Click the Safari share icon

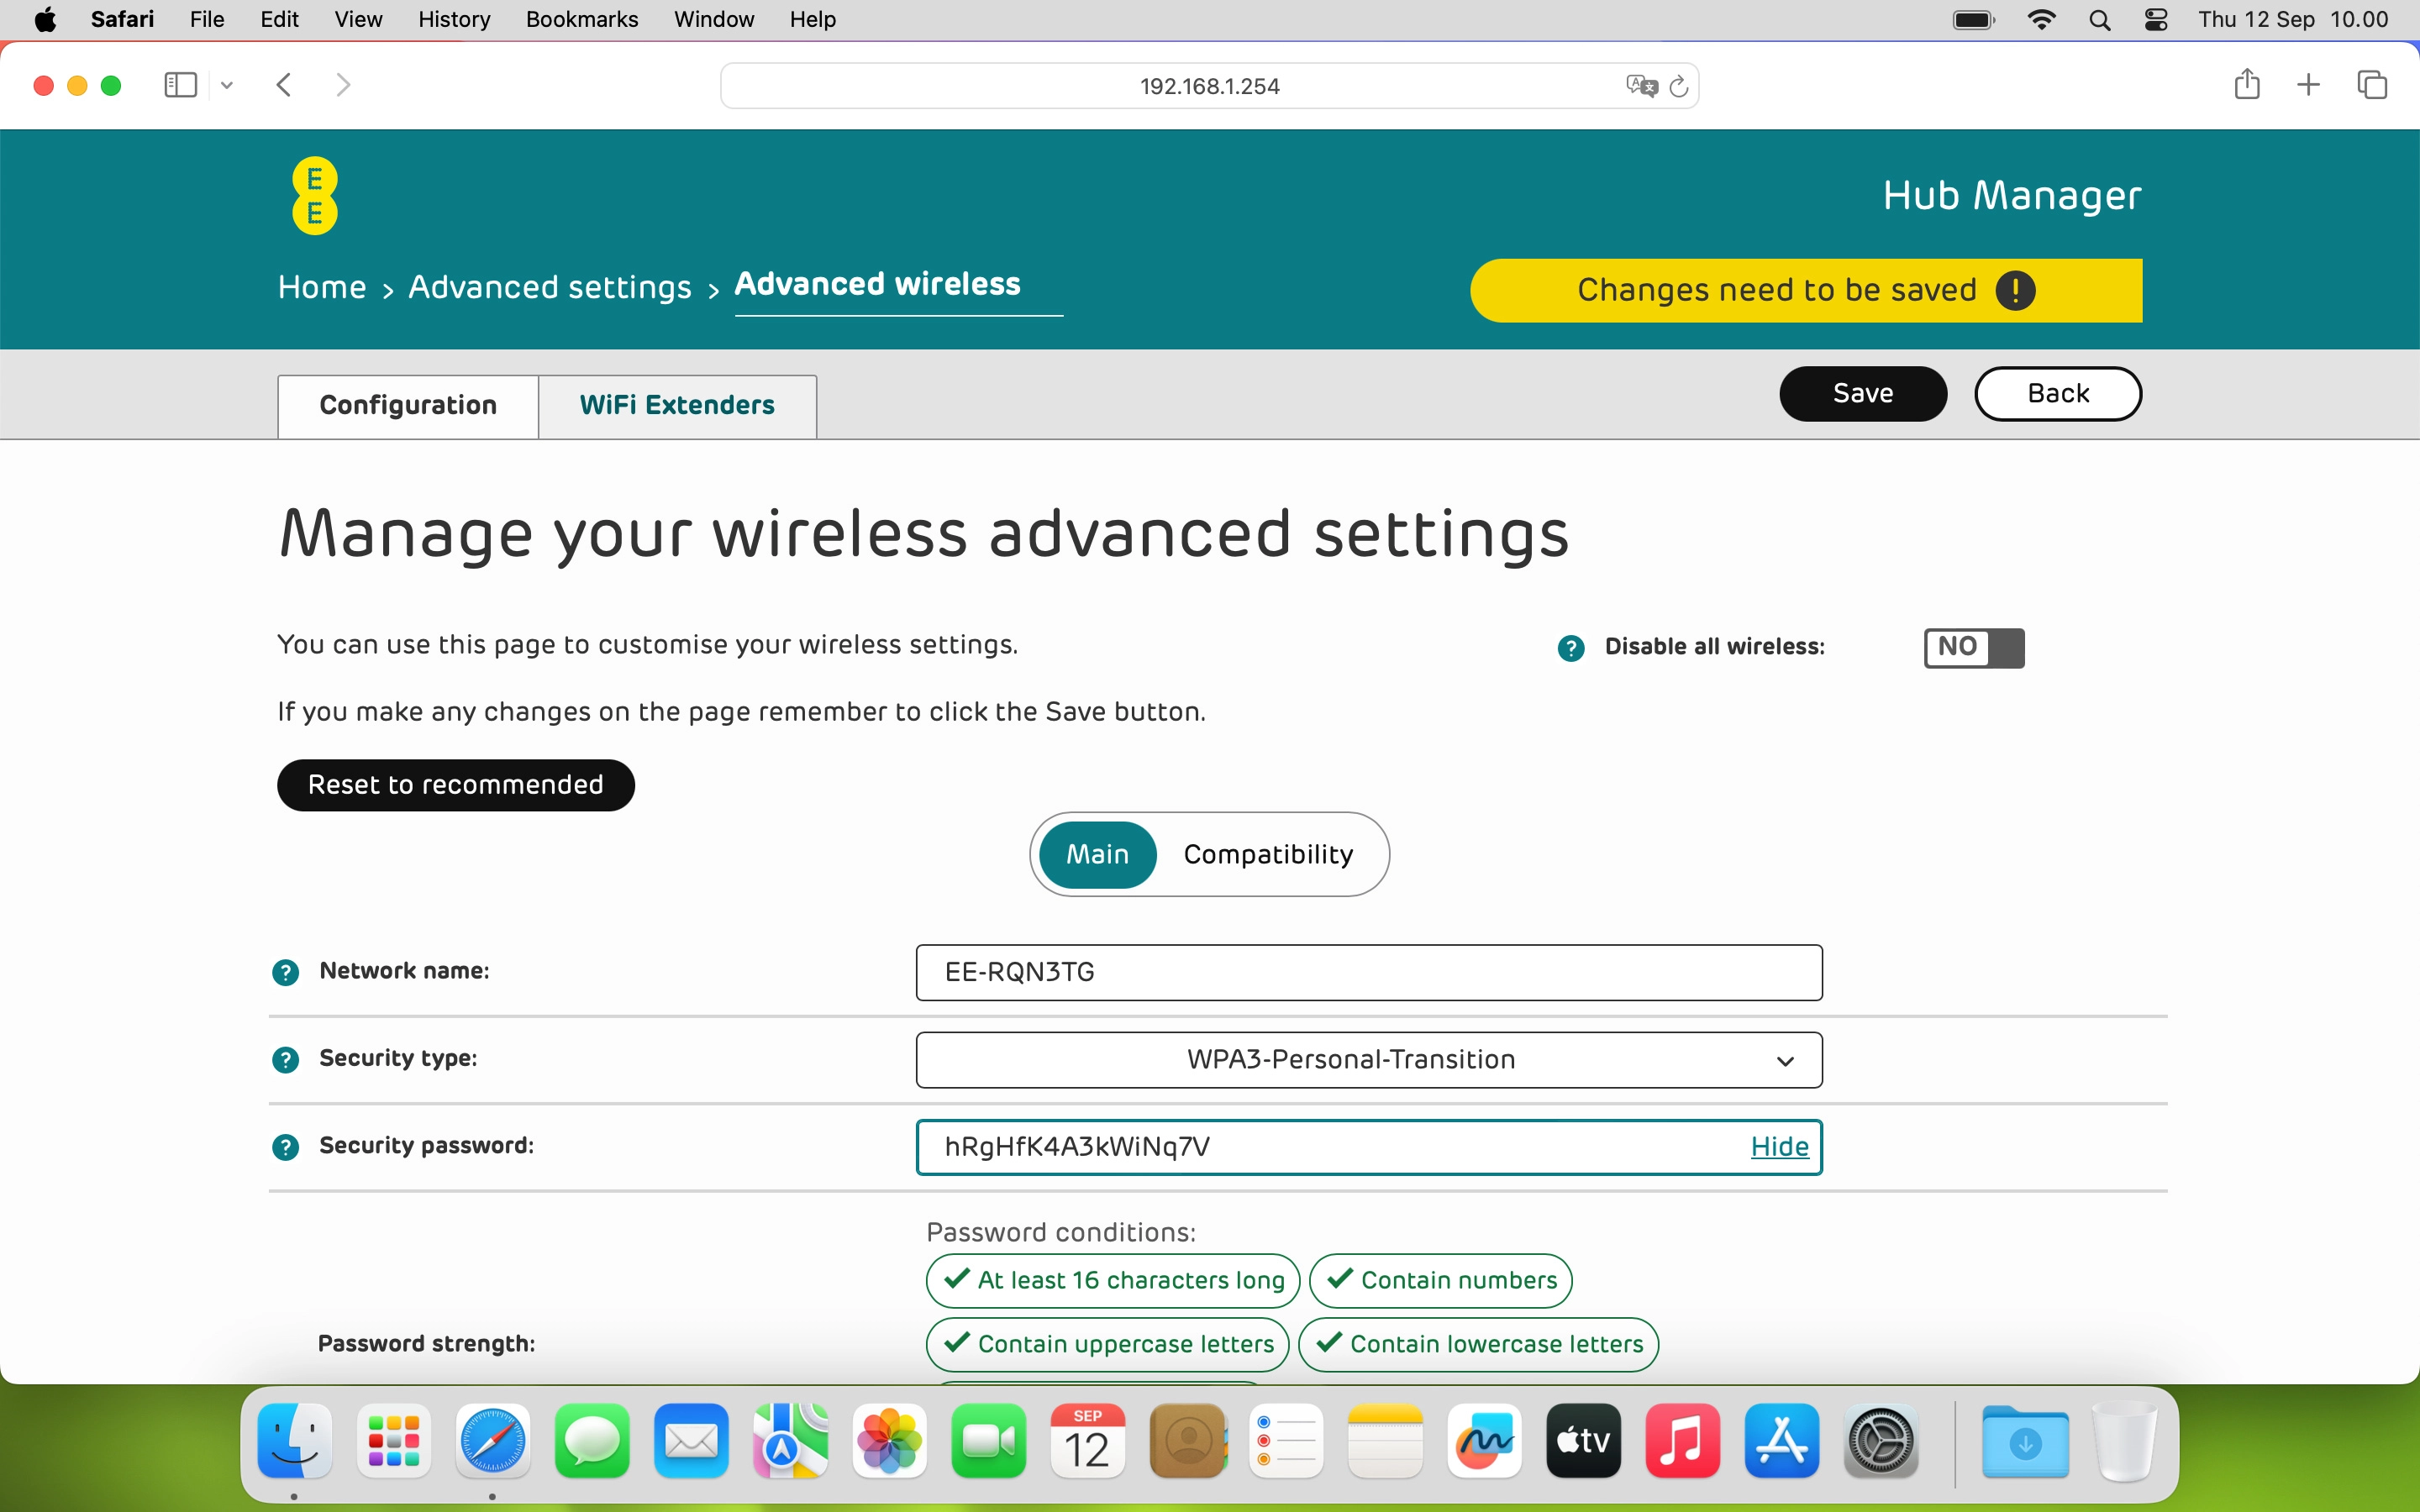coord(2246,85)
